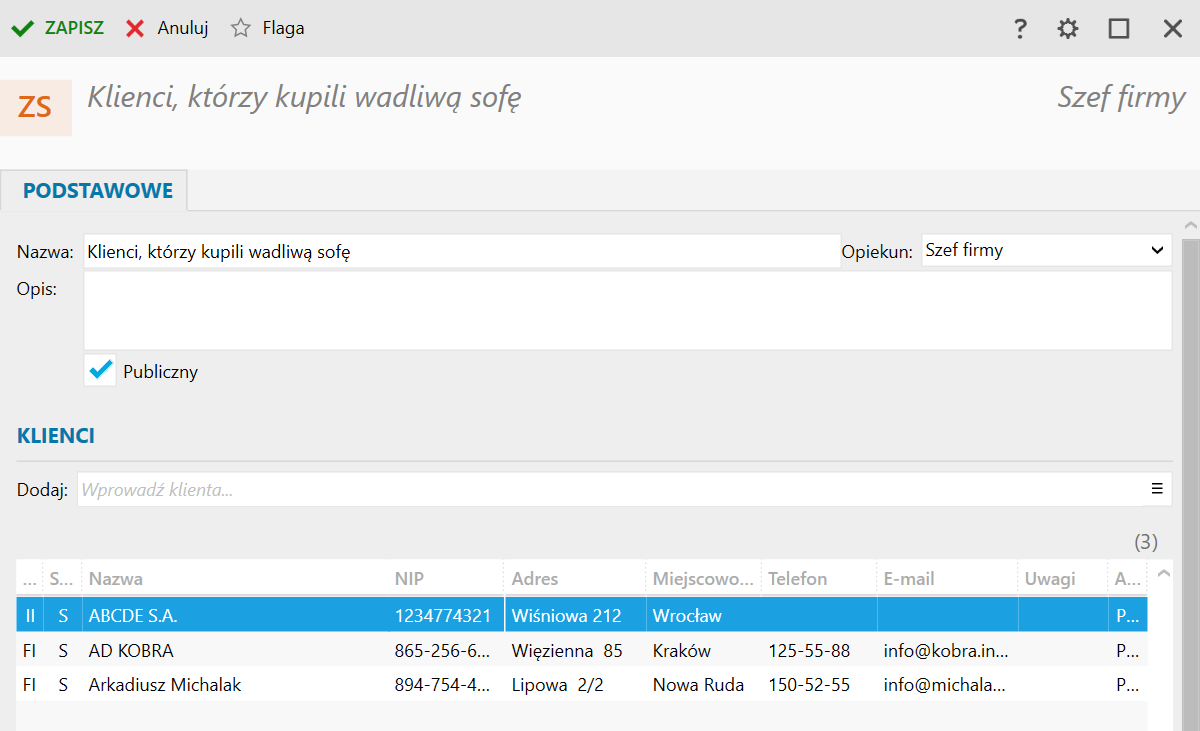Viewport: 1200px width, 731px height.
Task: Select the AD KOBRA client row
Action: (x=131, y=651)
